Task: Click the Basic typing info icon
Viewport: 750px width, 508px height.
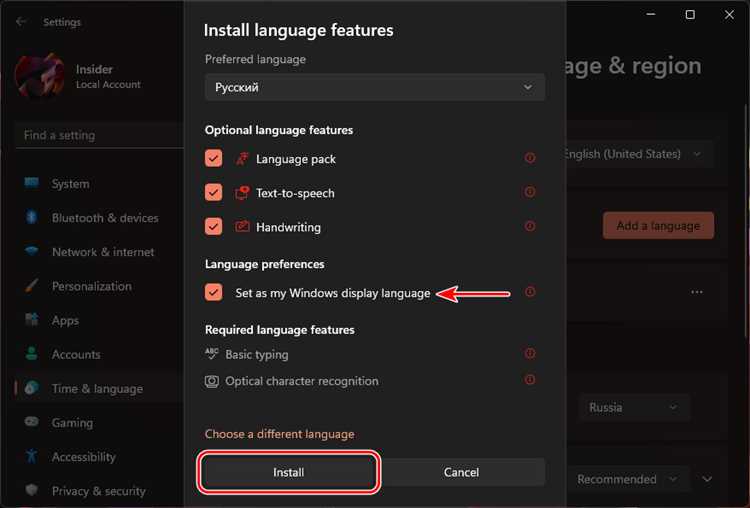Action: (529, 353)
